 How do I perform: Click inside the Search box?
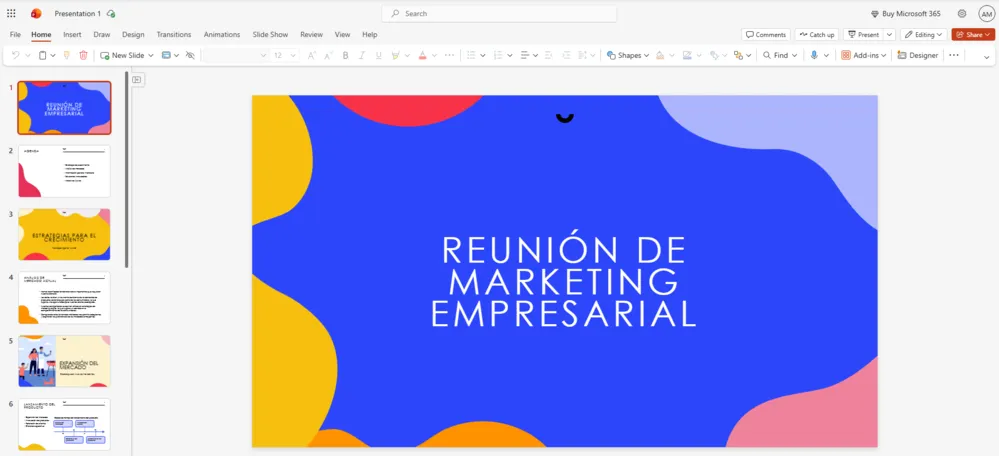499,13
